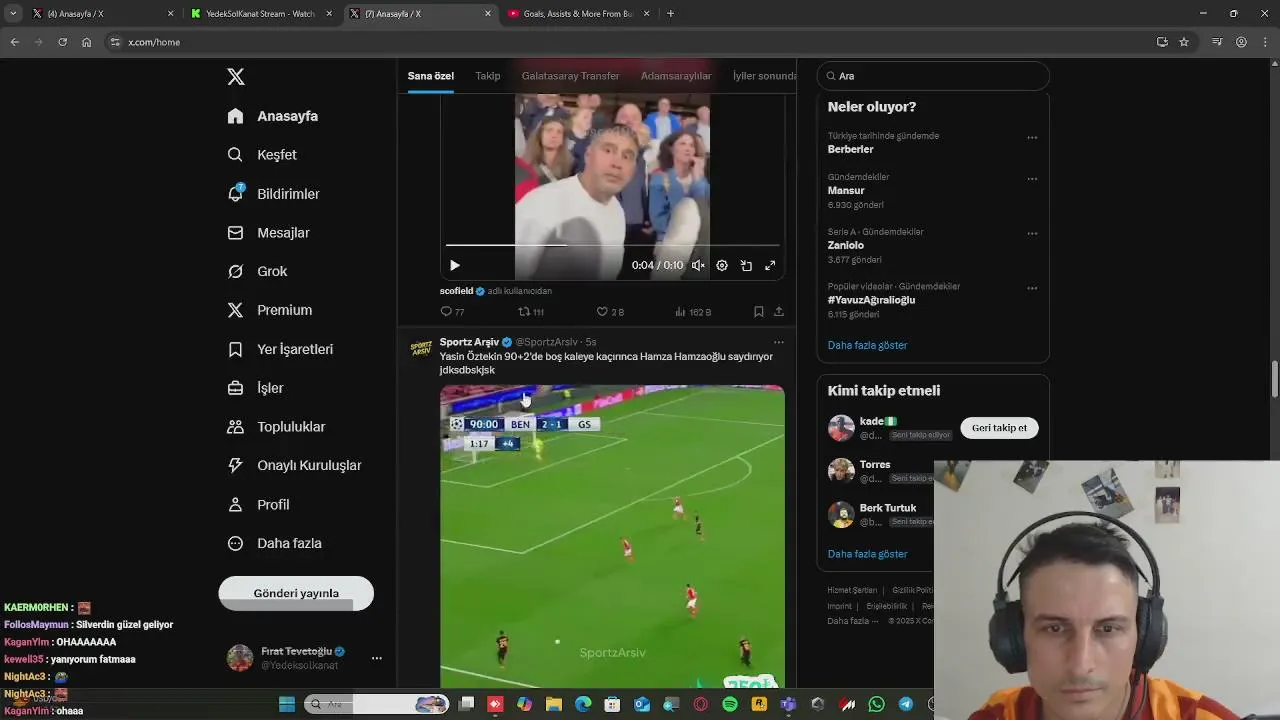Open Yer İşaretleri bookmarks
The image size is (1280, 720).
point(280,349)
